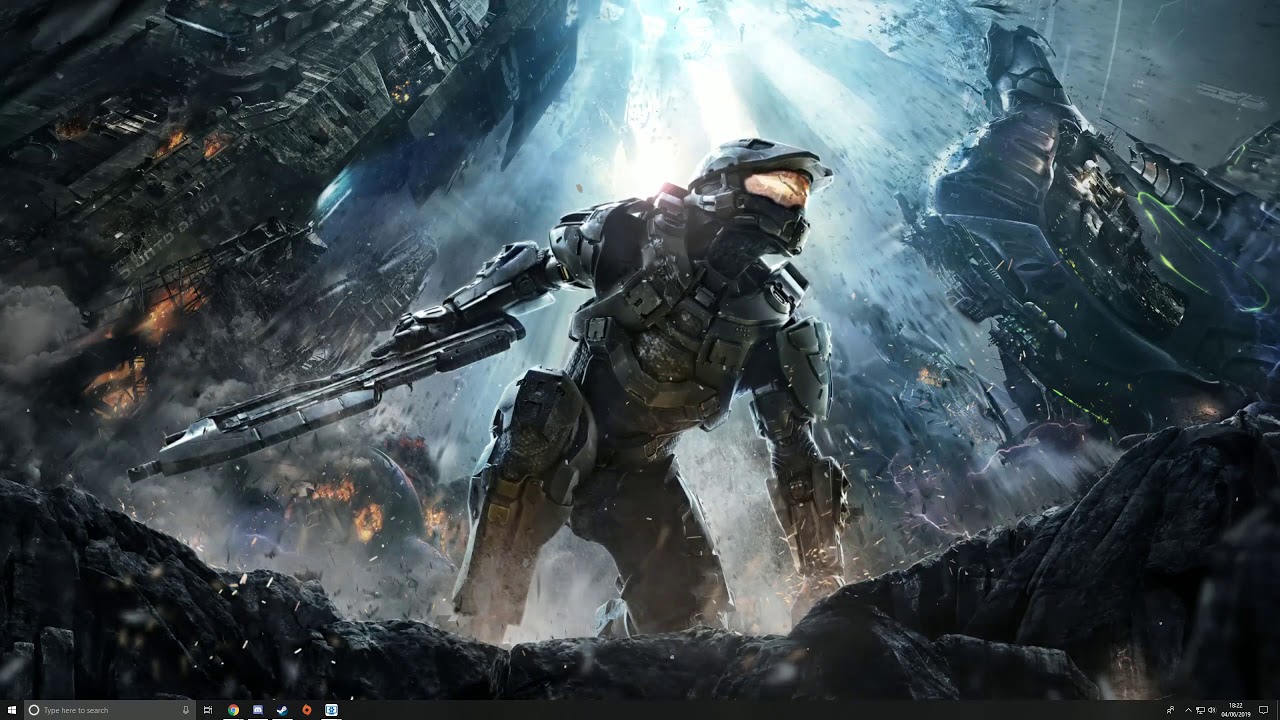This screenshot has height=720, width=1280.
Task: Activate the search box microphone
Action: point(186,710)
